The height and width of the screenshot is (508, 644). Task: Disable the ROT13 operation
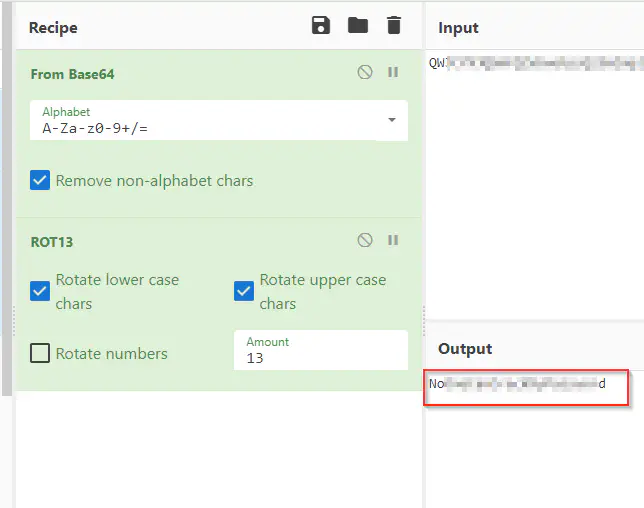(x=365, y=240)
